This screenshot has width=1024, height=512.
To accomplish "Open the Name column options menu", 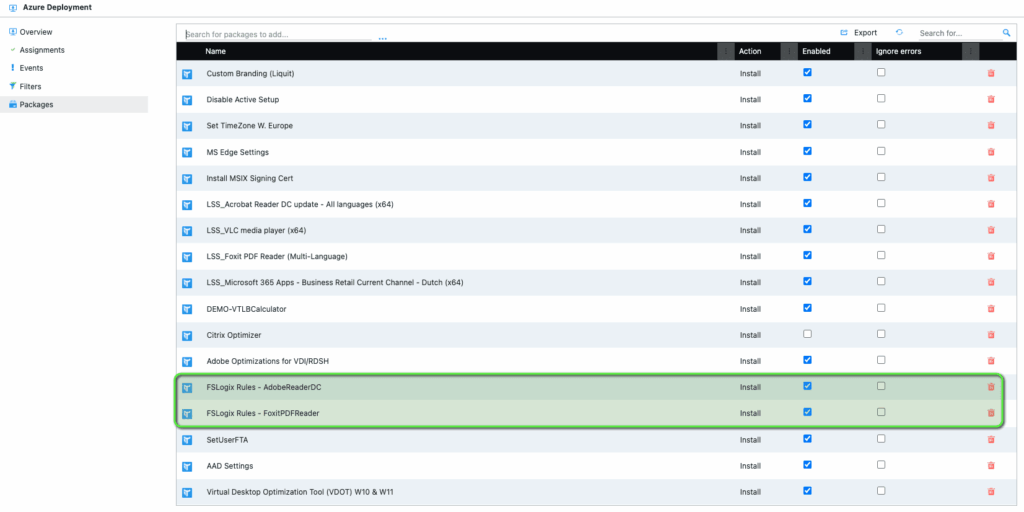I will point(725,51).
